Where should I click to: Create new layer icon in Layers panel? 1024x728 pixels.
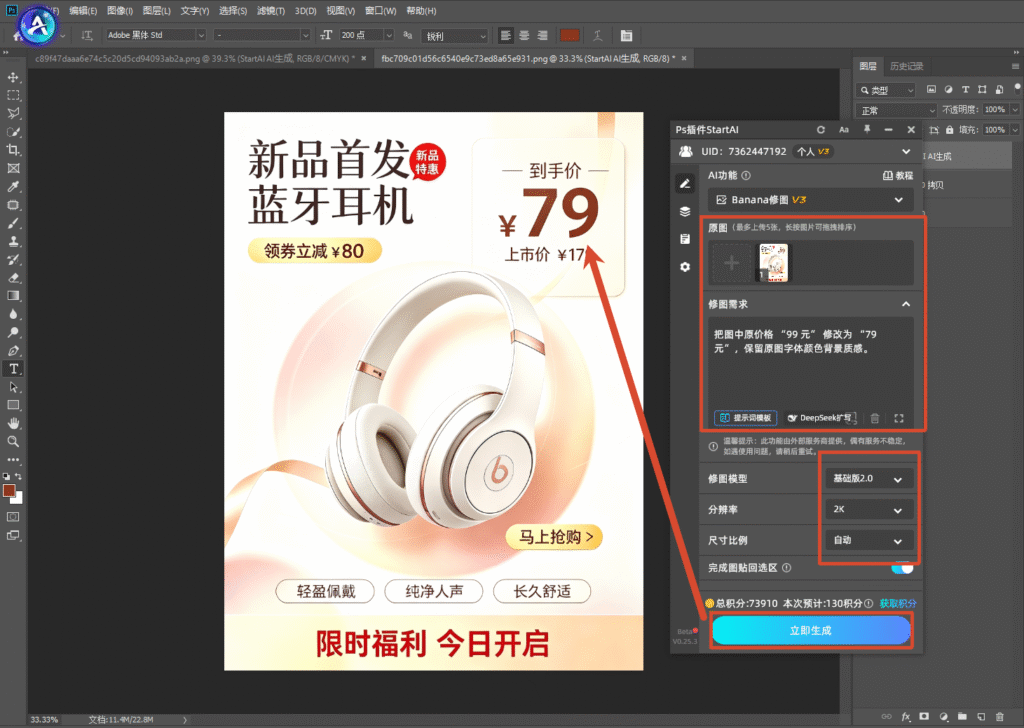[x=981, y=717]
